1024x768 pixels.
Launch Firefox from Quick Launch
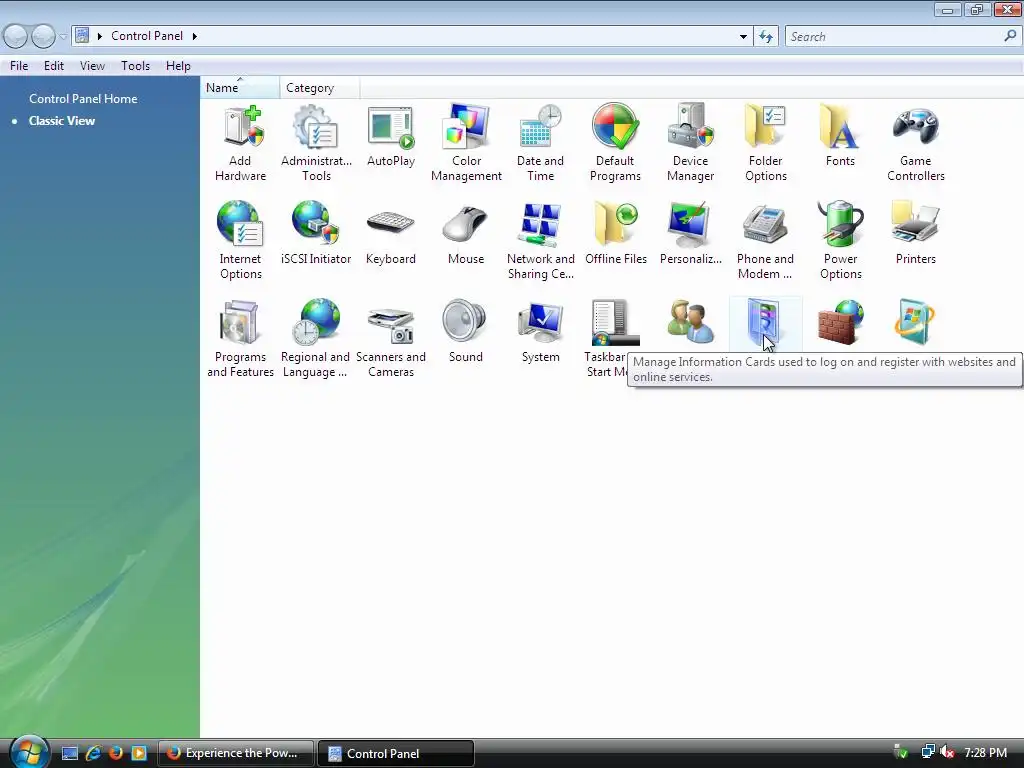pos(116,753)
